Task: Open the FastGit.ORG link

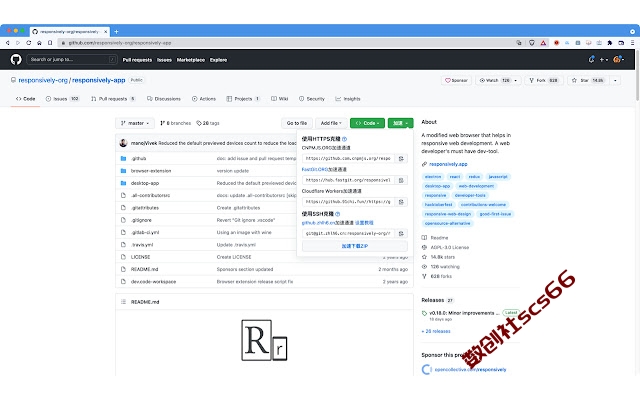Action: (315, 169)
